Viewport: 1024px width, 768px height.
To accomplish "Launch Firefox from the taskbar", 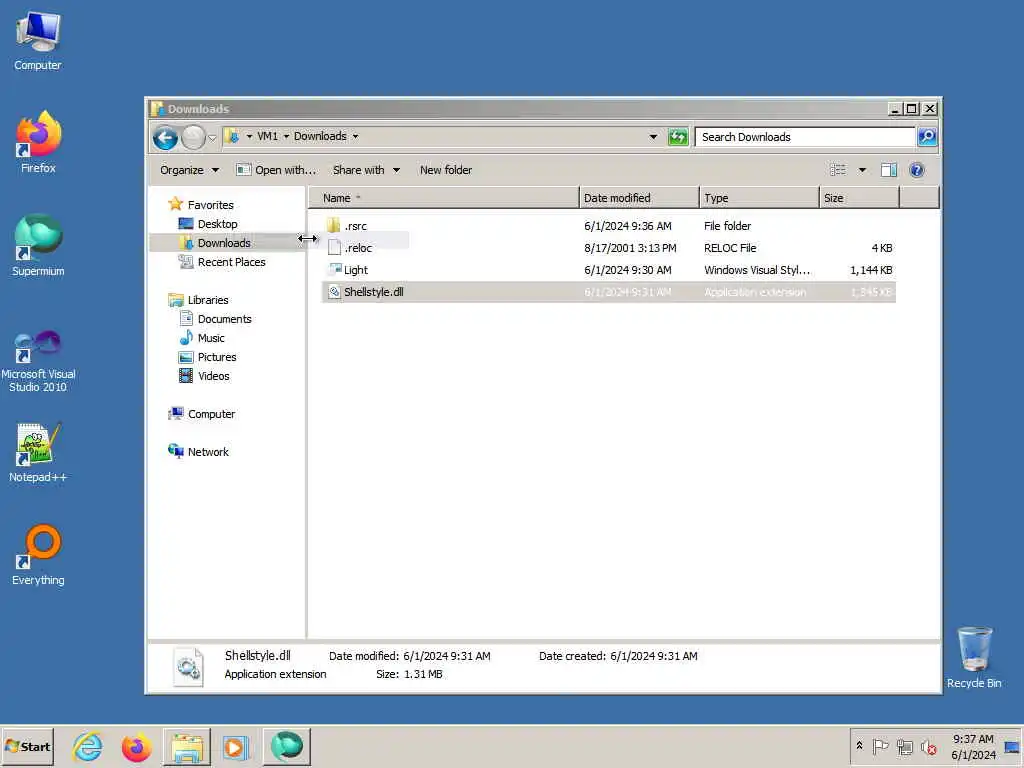I will coord(136,746).
